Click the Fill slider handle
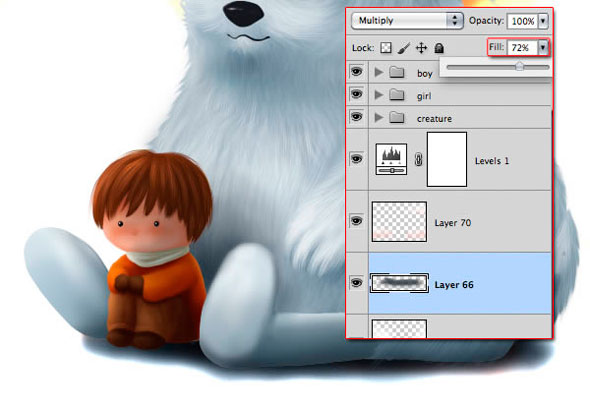The height and width of the screenshot is (407, 590). (x=520, y=67)
